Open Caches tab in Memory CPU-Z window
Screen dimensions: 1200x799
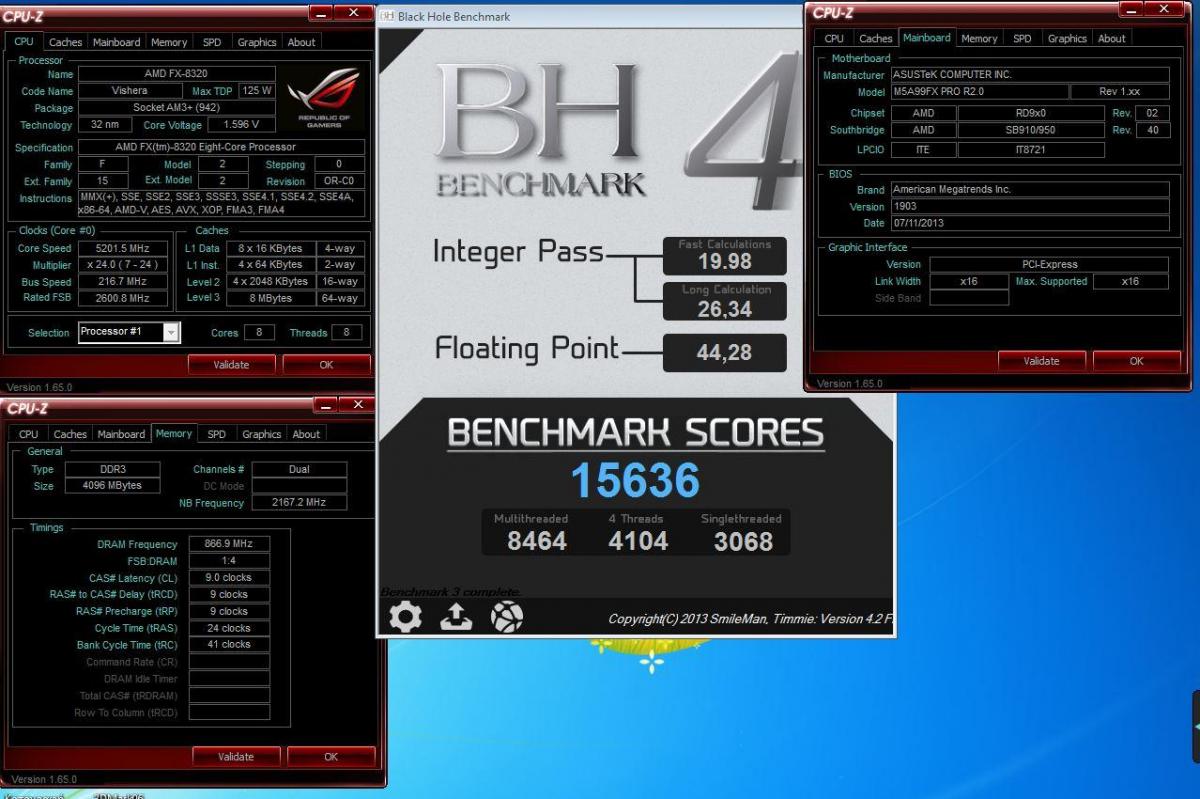70,434
